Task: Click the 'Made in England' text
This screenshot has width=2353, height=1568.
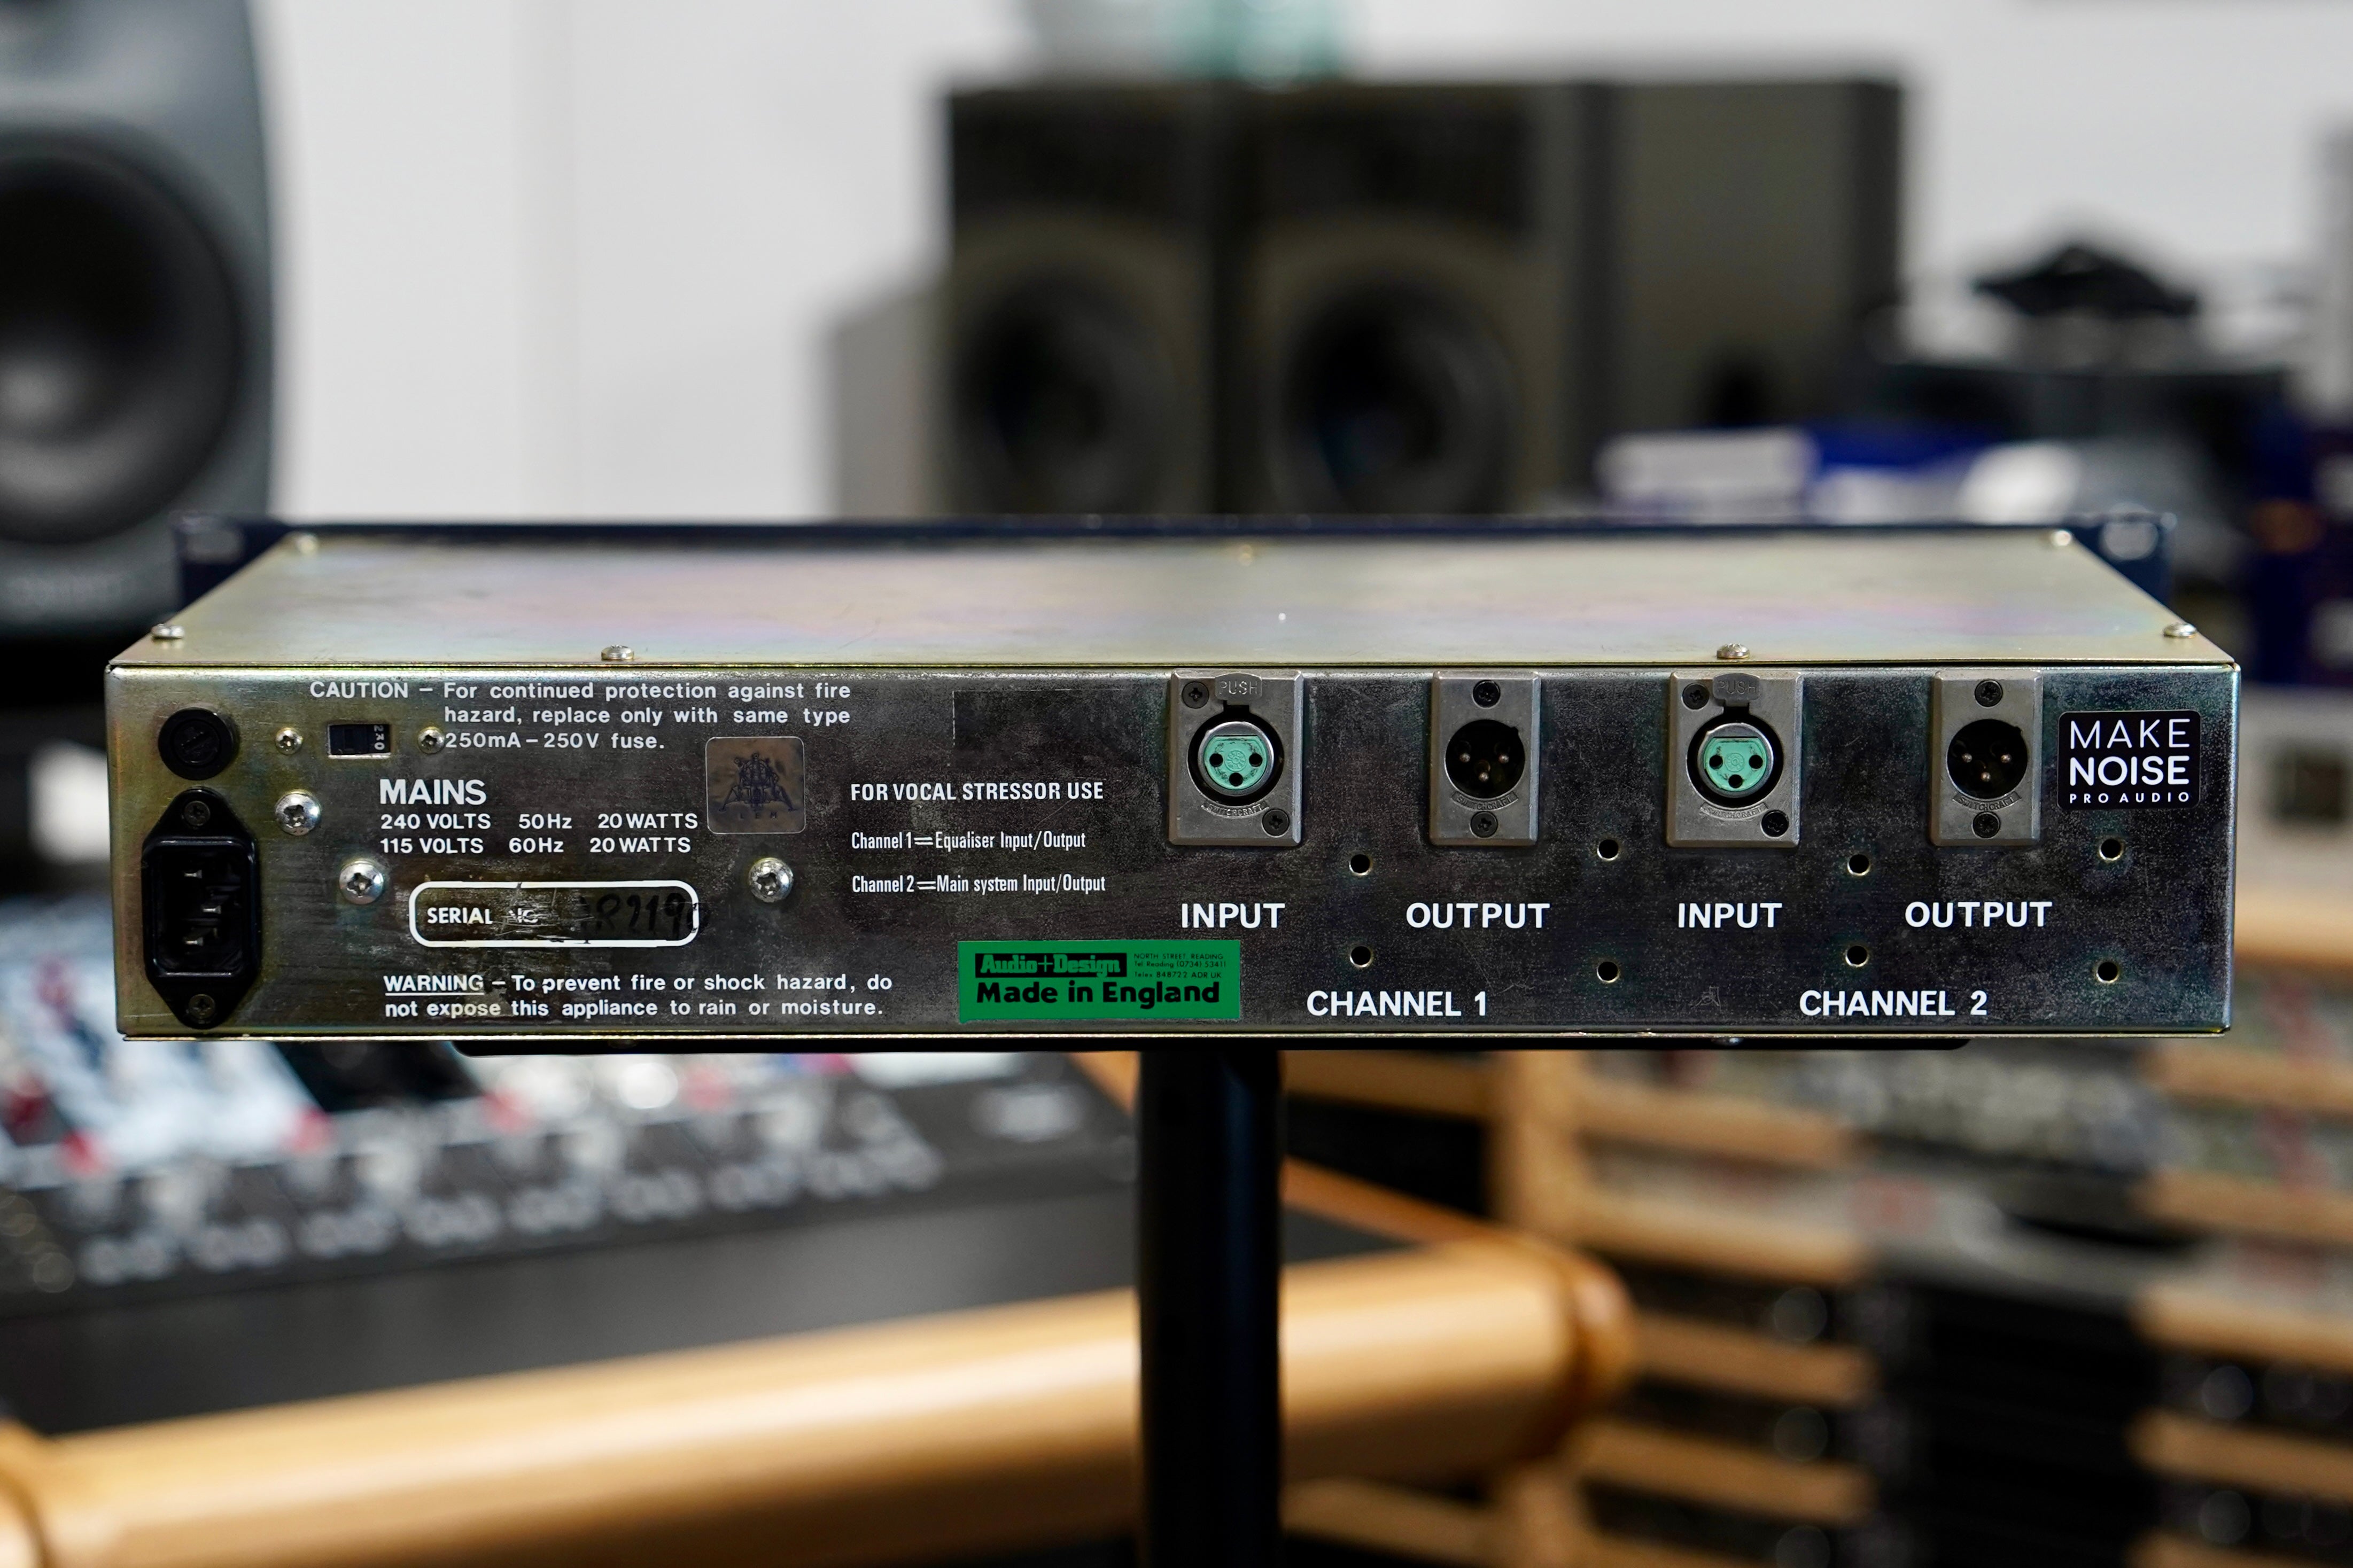Action: coord(1098,993)
